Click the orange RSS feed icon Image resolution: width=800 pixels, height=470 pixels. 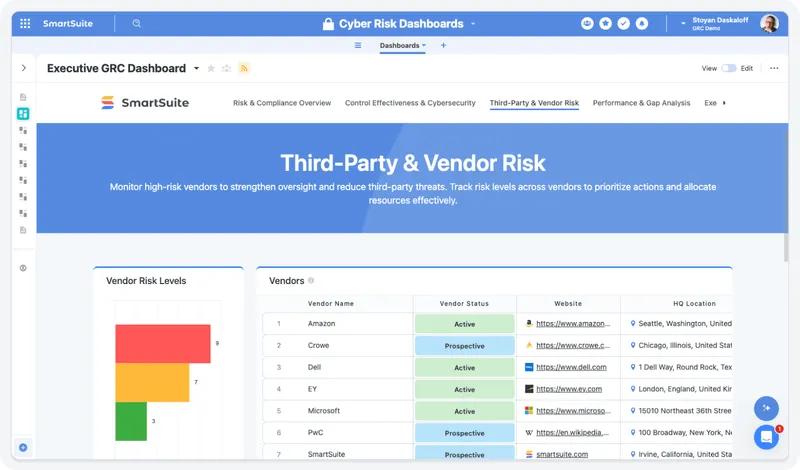point(244,68)
